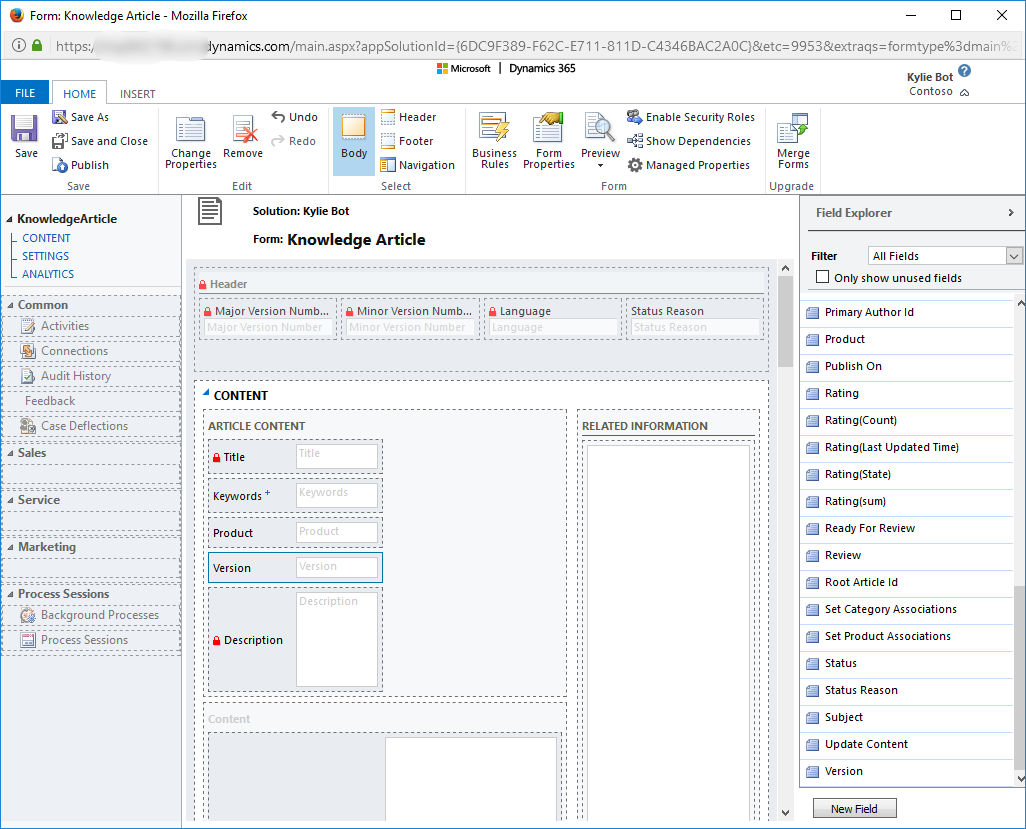1026x829 pixels.
Task: Toggle Only show unused fields checkbox
Action: coord(823,277)
